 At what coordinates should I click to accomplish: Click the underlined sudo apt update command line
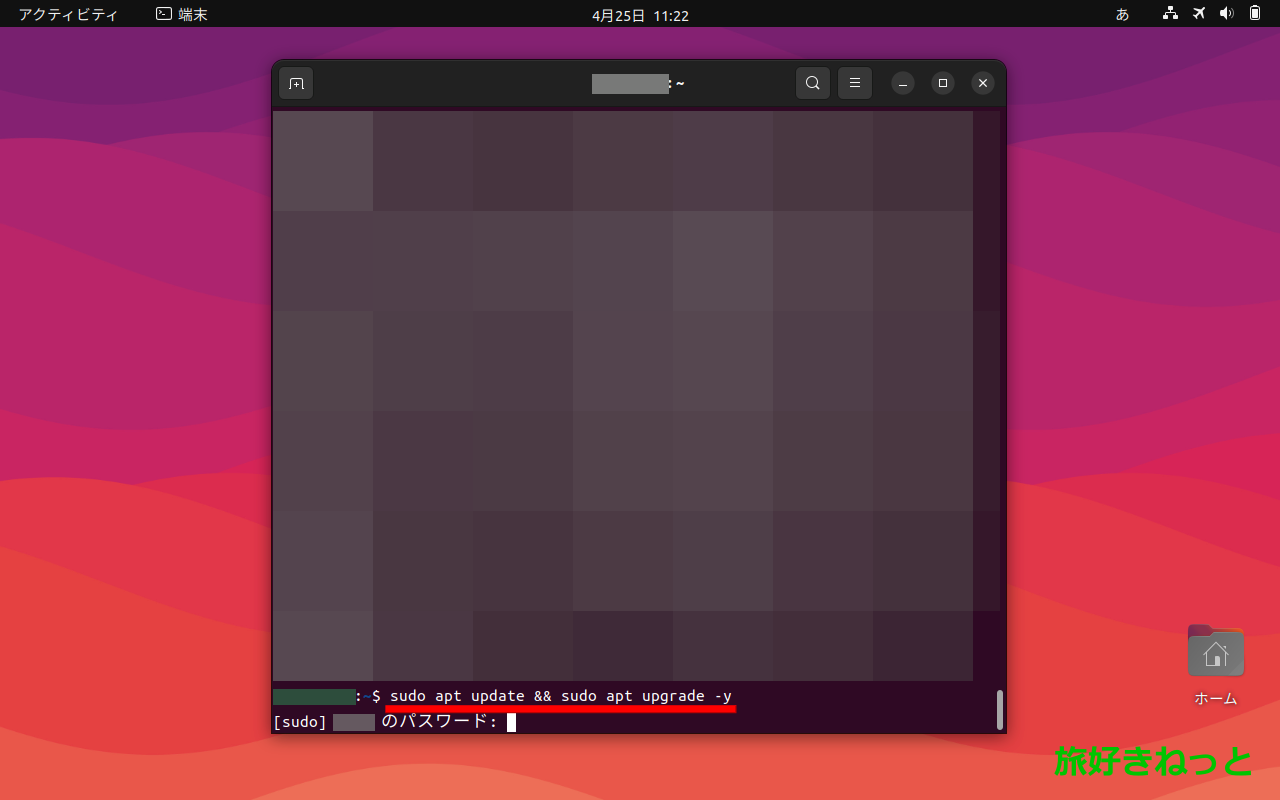(x=560, y=696)
